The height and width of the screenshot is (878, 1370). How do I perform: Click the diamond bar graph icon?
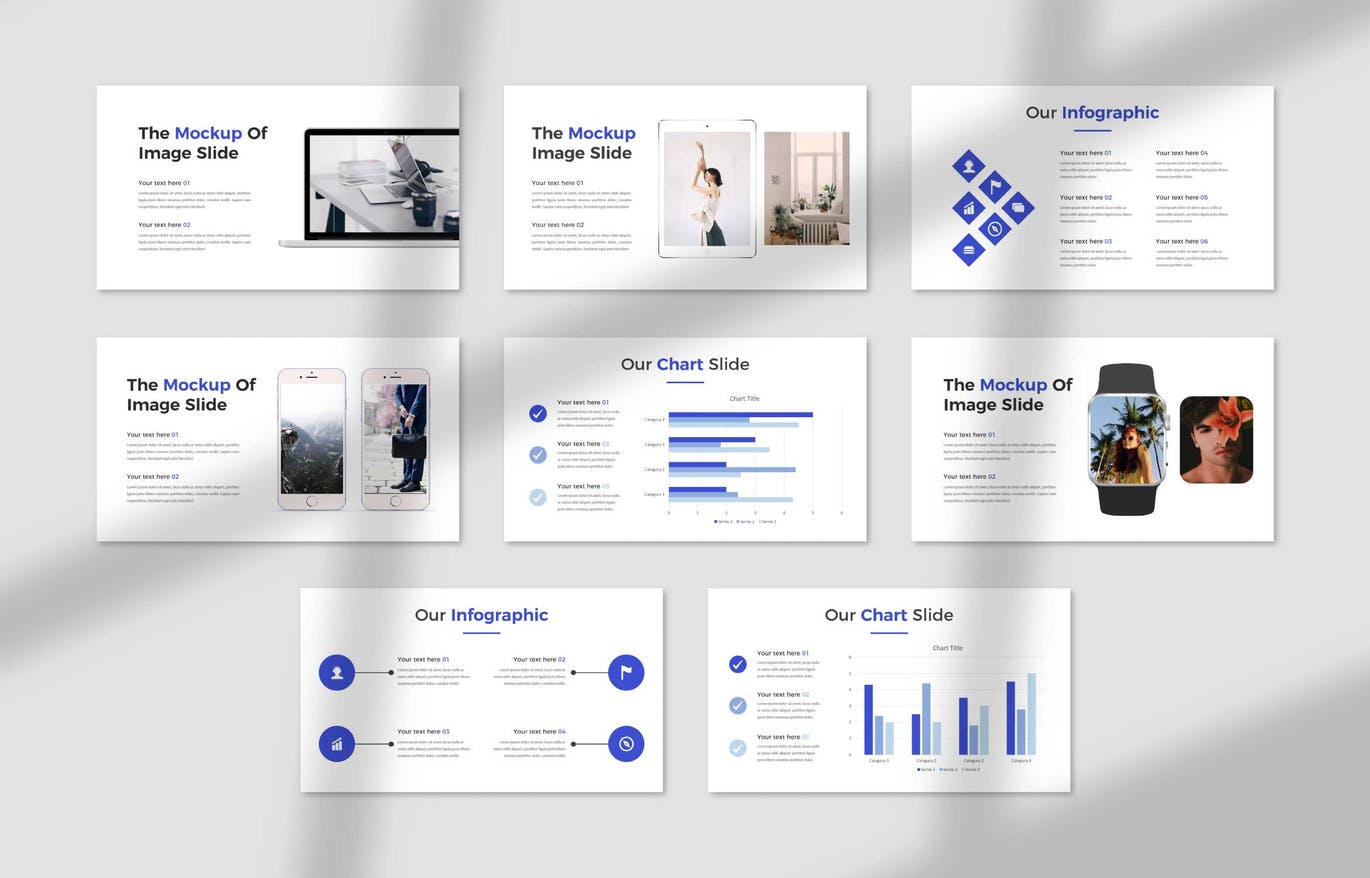pos(968,208)
